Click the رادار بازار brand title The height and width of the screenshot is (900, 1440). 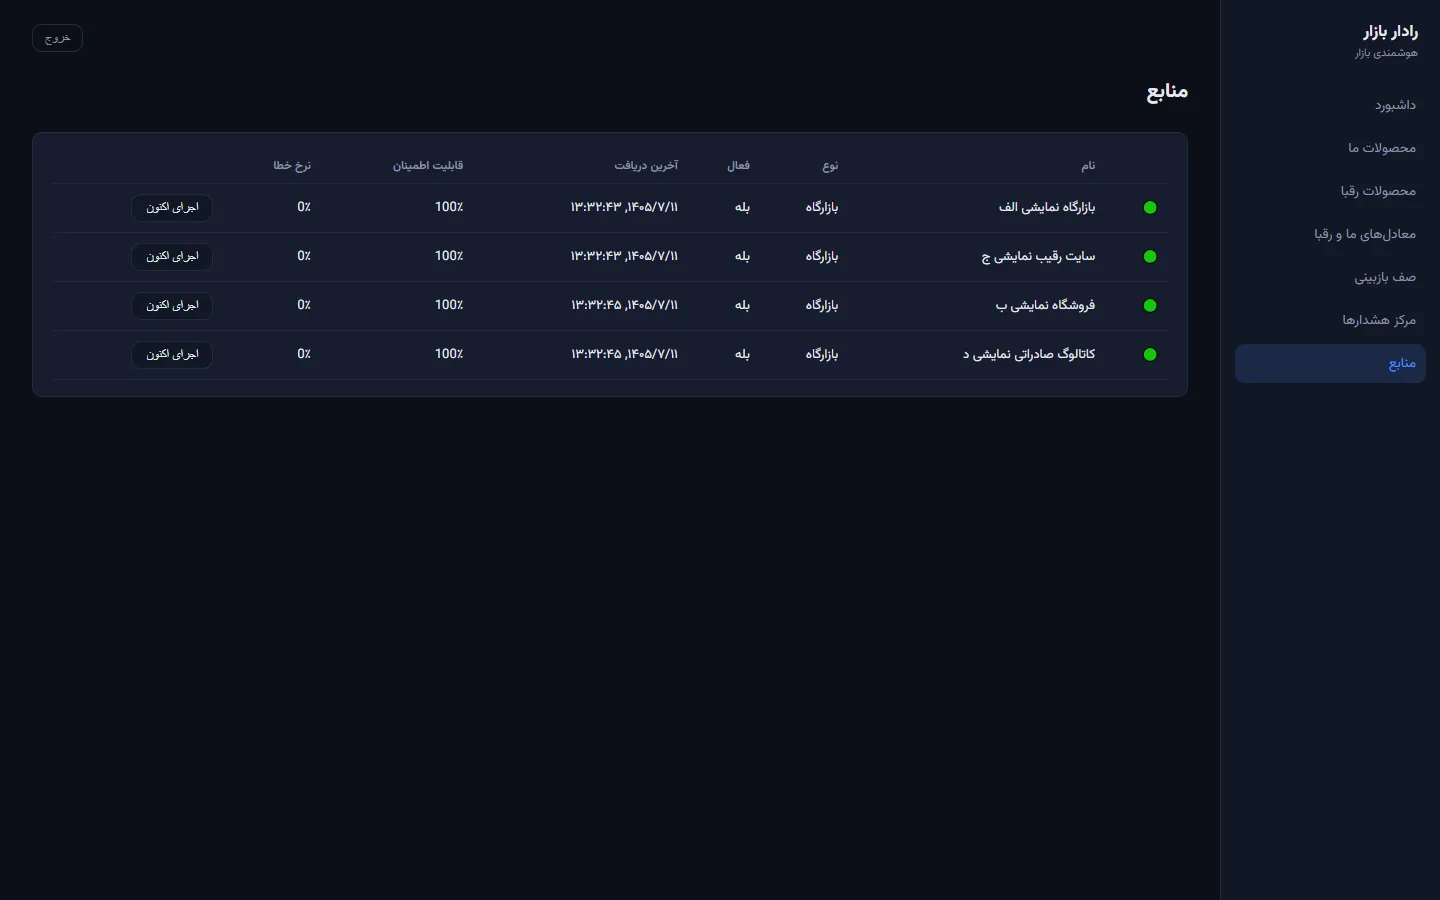click(x=1390, y=32)
